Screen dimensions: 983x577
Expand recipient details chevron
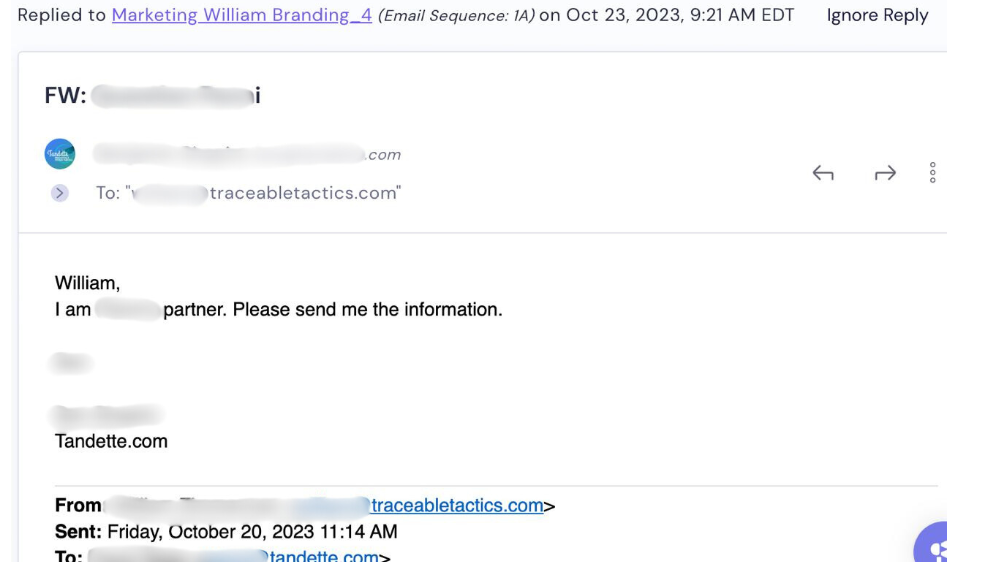60,193
